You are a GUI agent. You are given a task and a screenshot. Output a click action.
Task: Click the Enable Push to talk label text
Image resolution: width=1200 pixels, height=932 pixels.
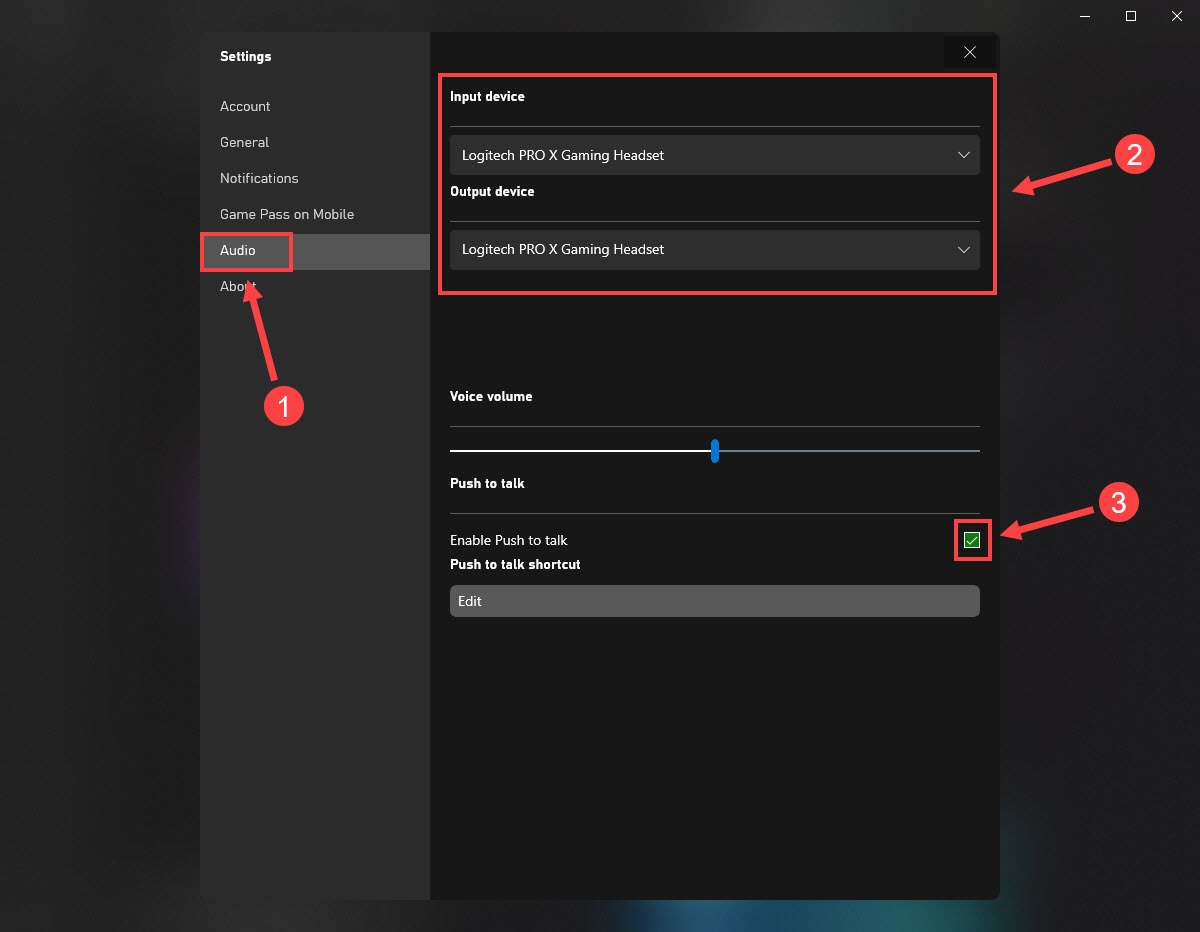point(509,540)
